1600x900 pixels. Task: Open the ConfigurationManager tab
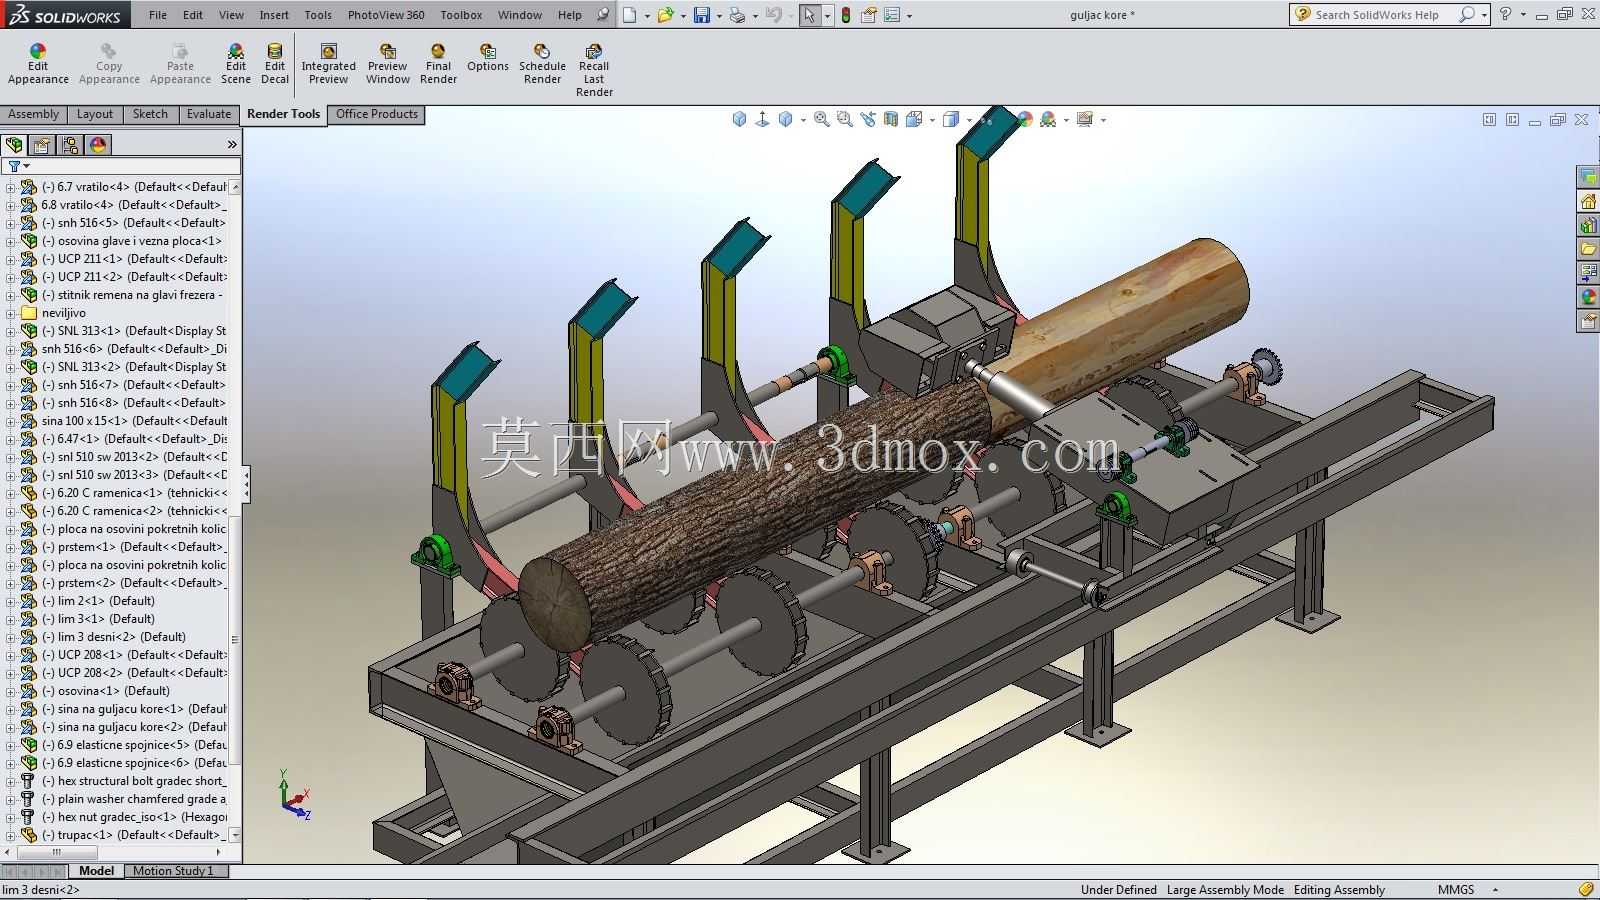[x=70, y=145]
